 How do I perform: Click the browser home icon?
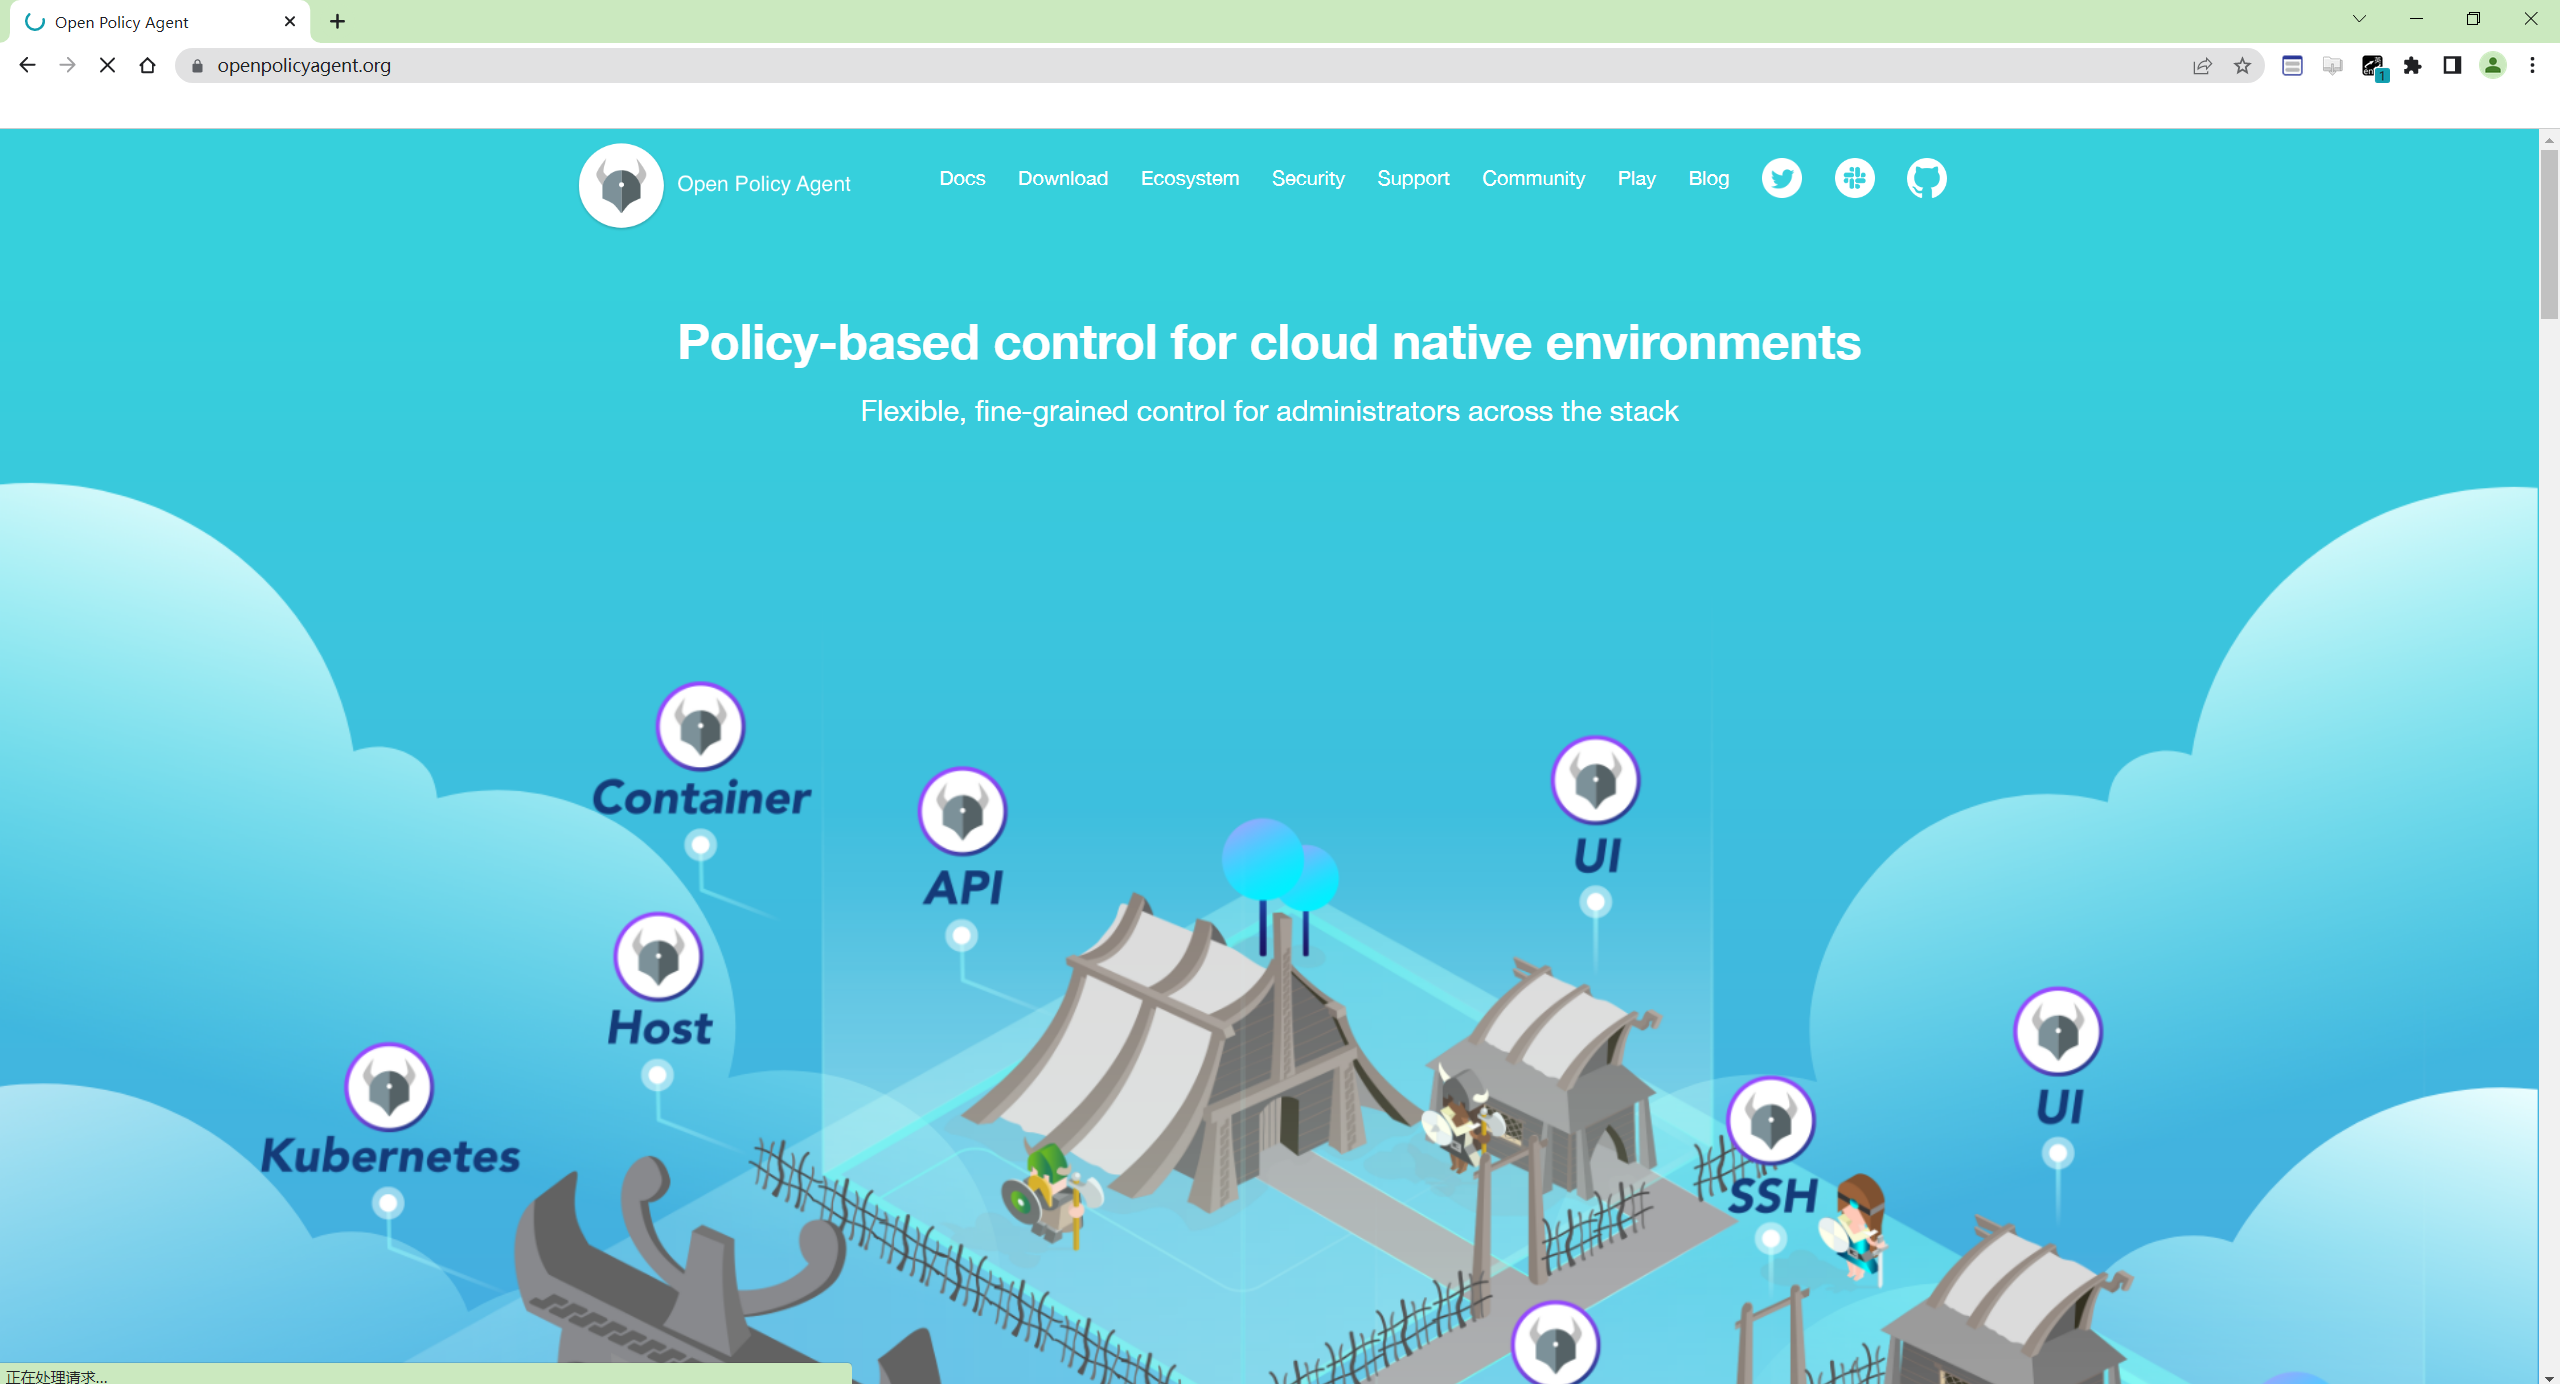(x=147, y=65)
